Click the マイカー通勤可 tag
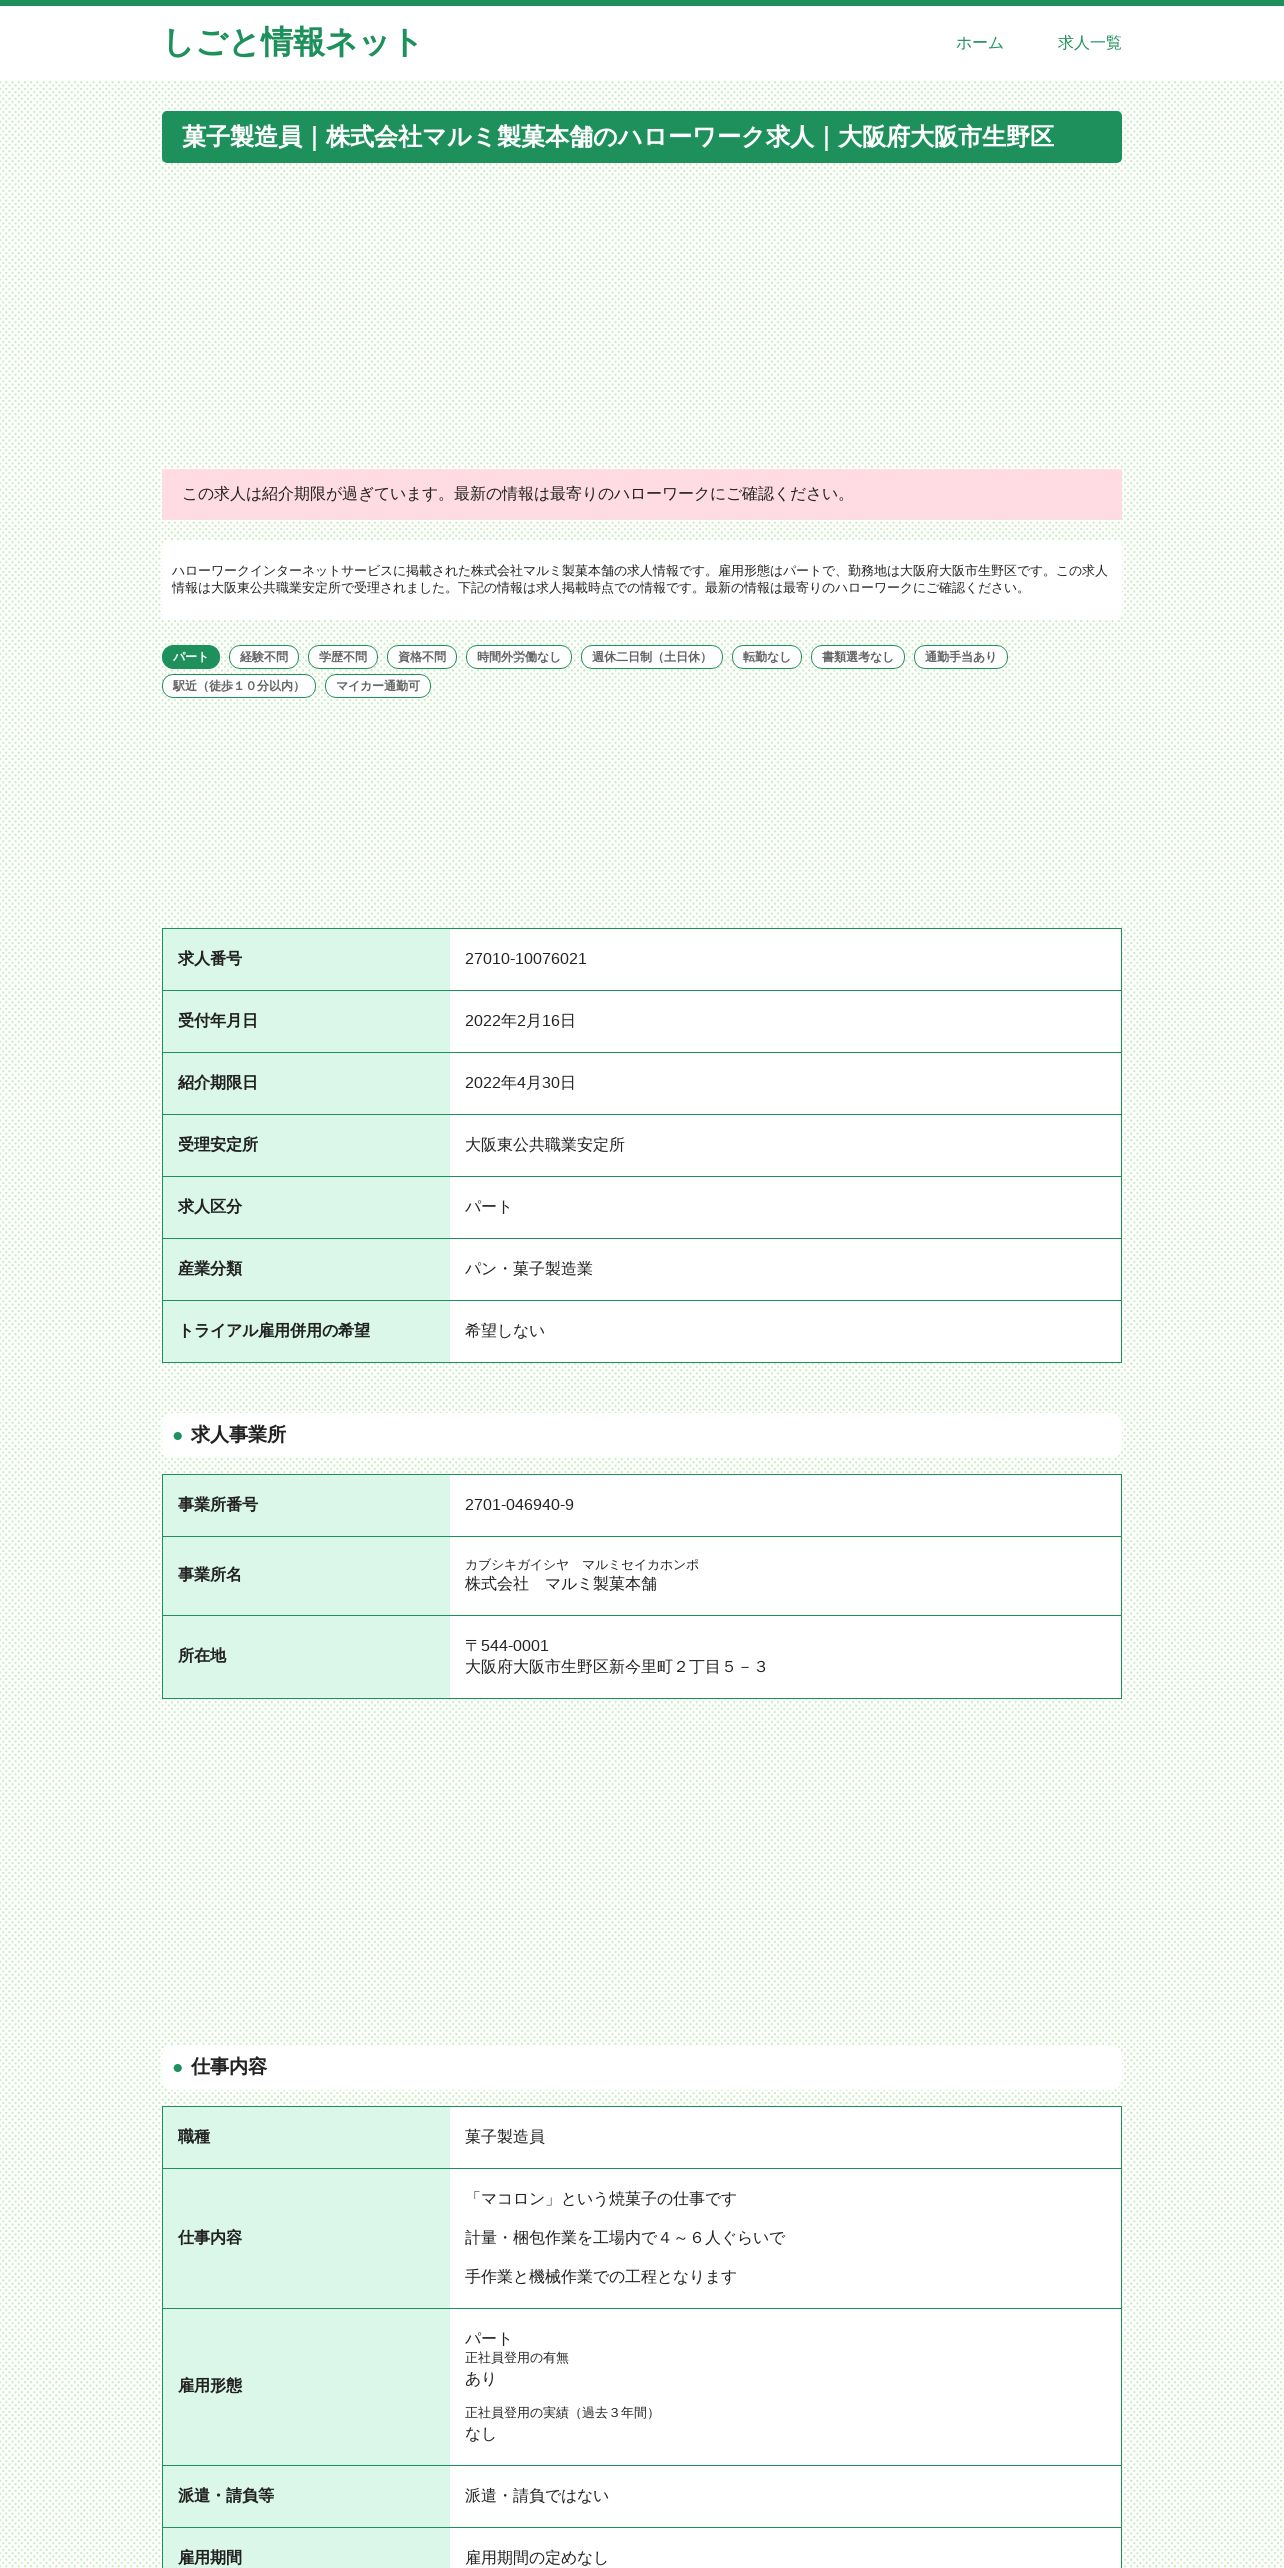Viewport: 1284px width, 2568px height. pyautogui.click(x=378, y=686)
